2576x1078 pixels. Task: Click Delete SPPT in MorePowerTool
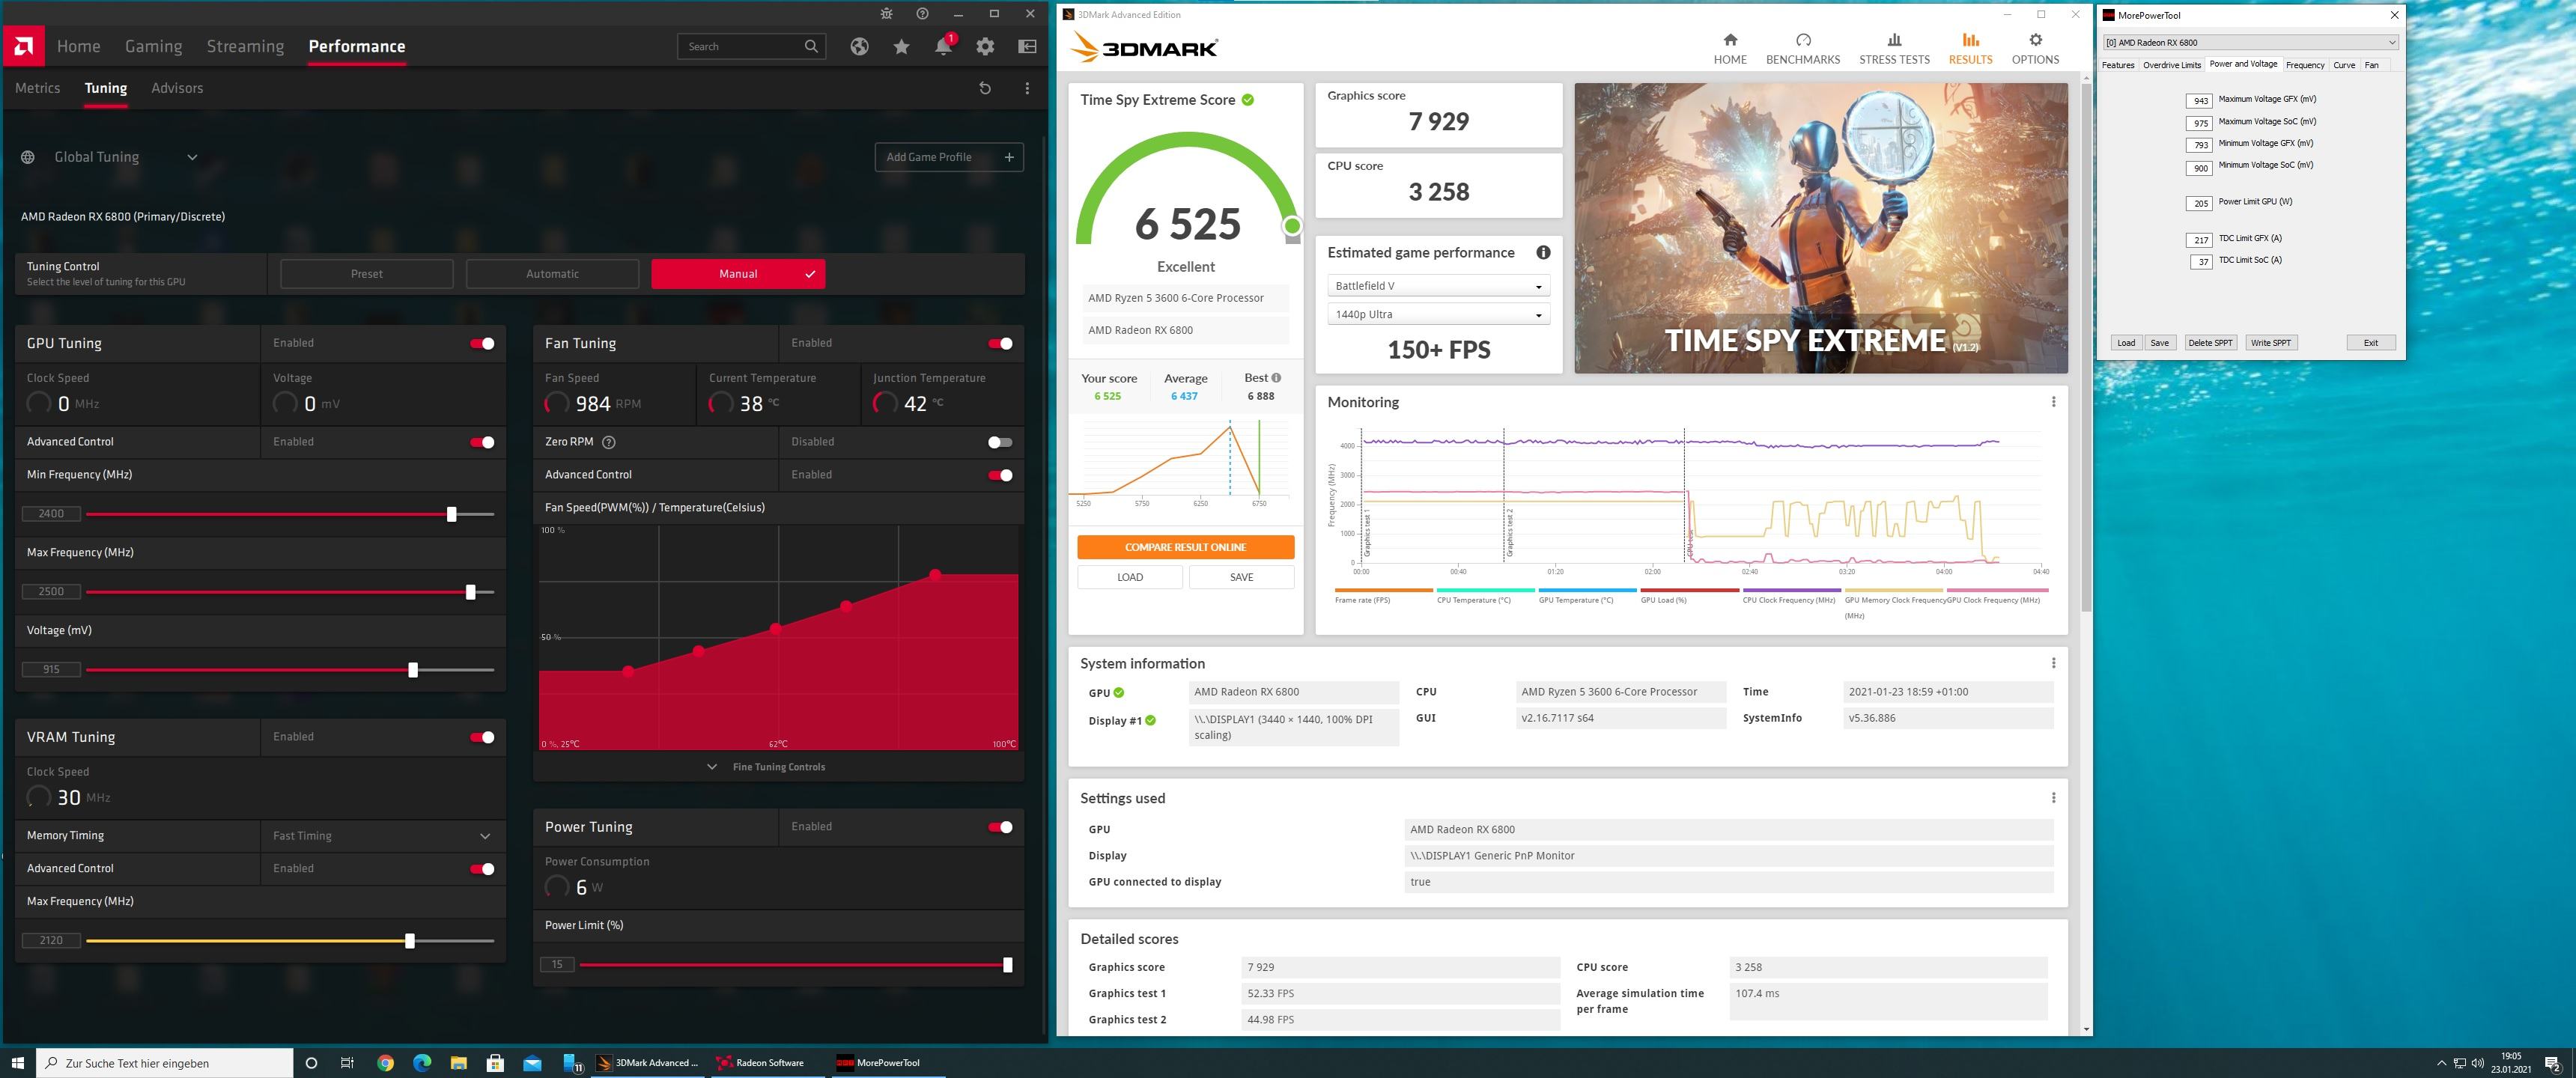point(2209,343)
